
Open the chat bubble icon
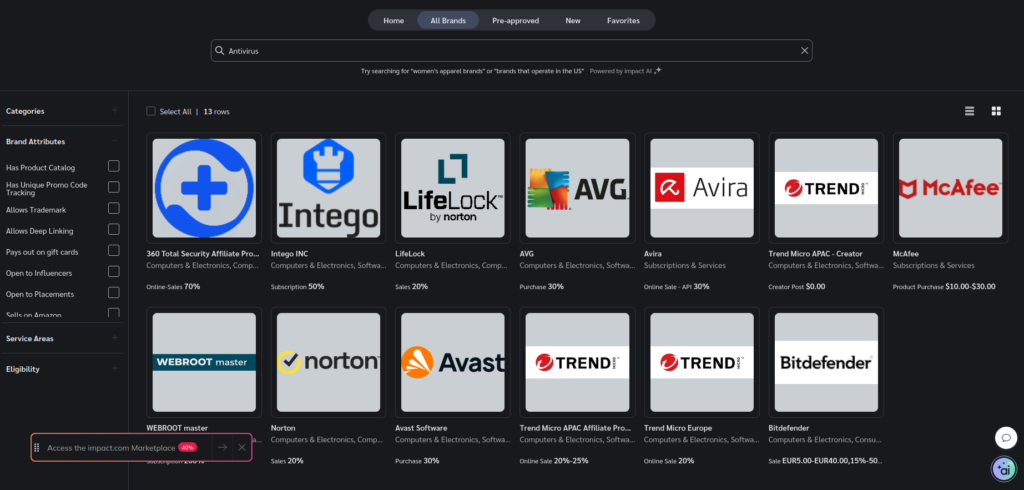coord(1006,438)
